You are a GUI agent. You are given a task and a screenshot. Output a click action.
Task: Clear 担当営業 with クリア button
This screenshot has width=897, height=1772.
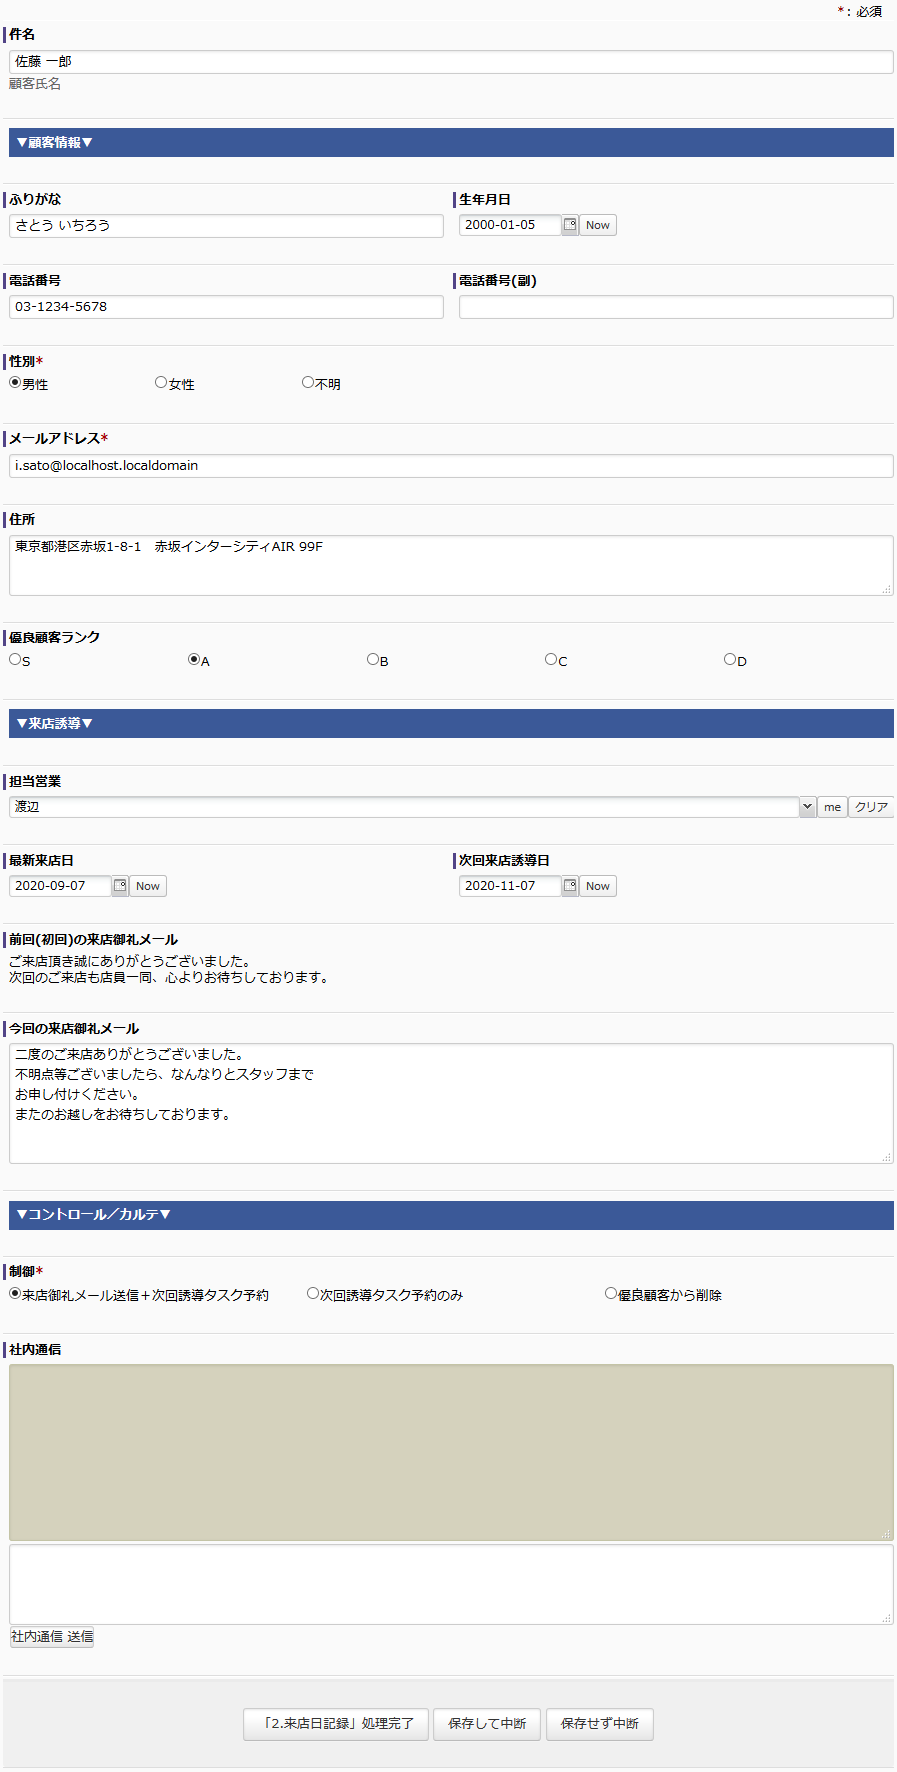[871, 807]
